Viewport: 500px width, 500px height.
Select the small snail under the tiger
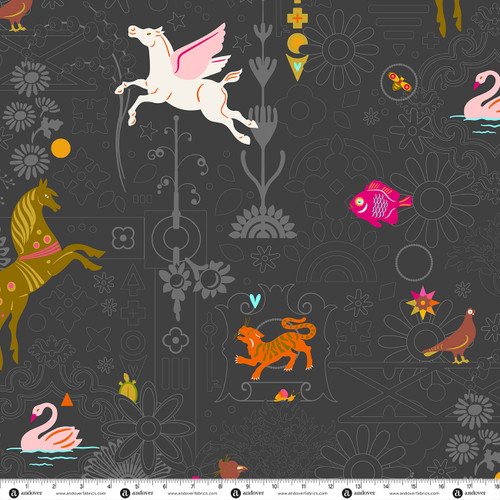285,395
